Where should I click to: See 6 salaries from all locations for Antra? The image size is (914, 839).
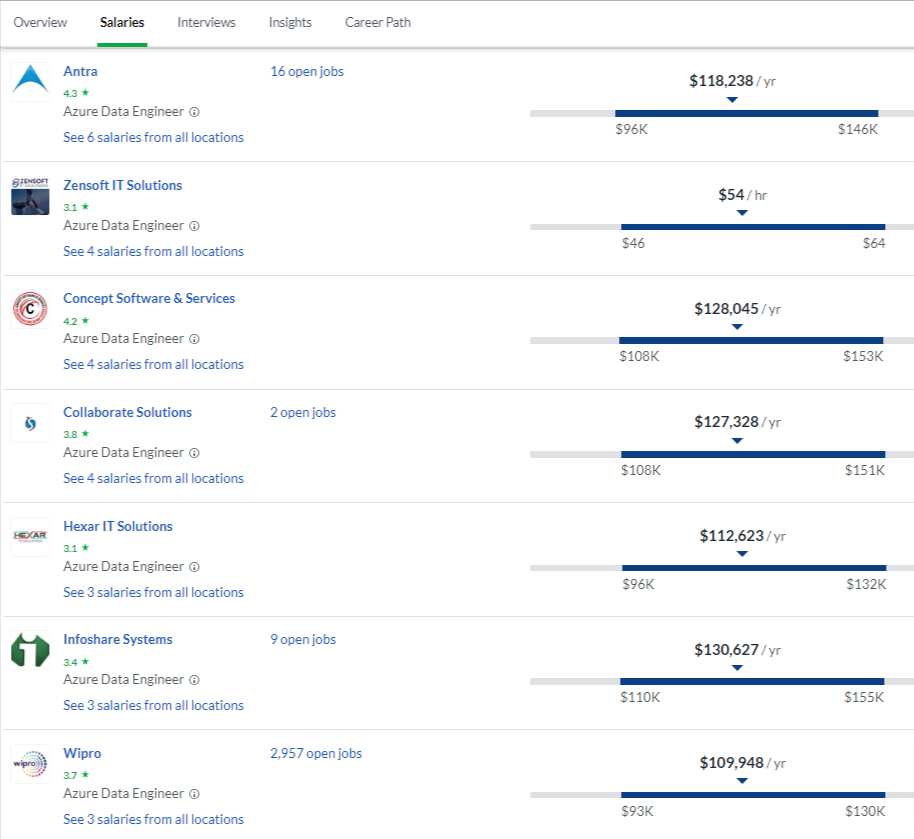pos(153,137)
